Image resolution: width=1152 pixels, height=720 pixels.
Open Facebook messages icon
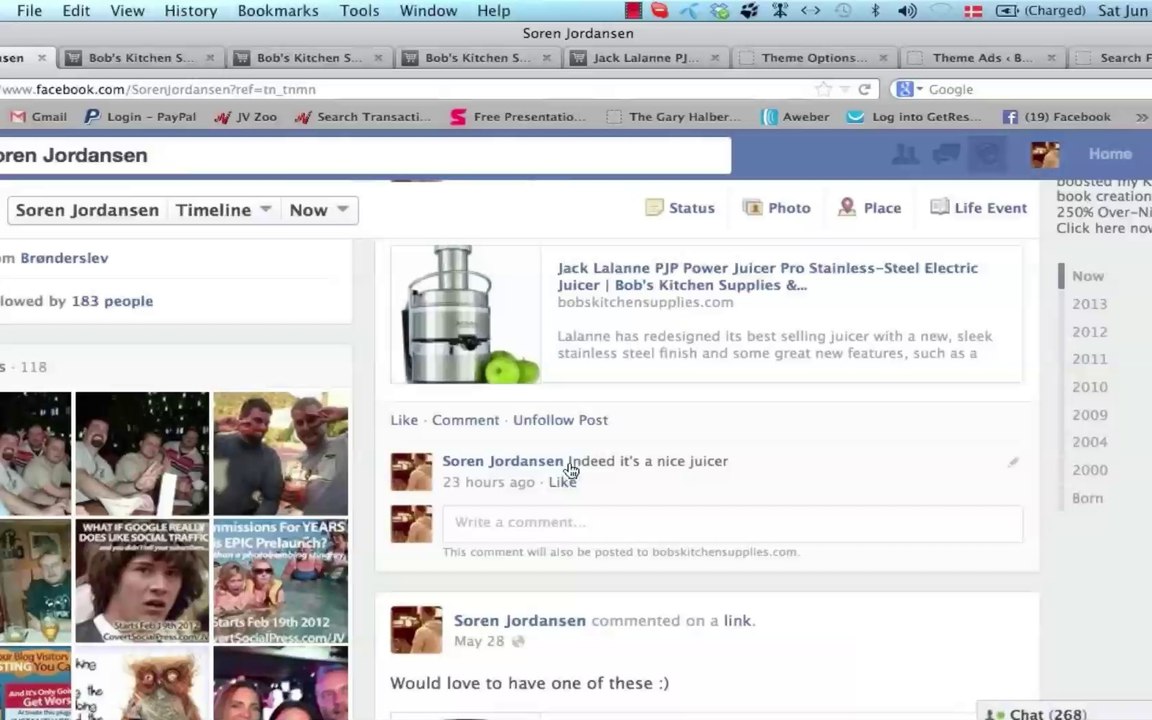click(946, 154)
